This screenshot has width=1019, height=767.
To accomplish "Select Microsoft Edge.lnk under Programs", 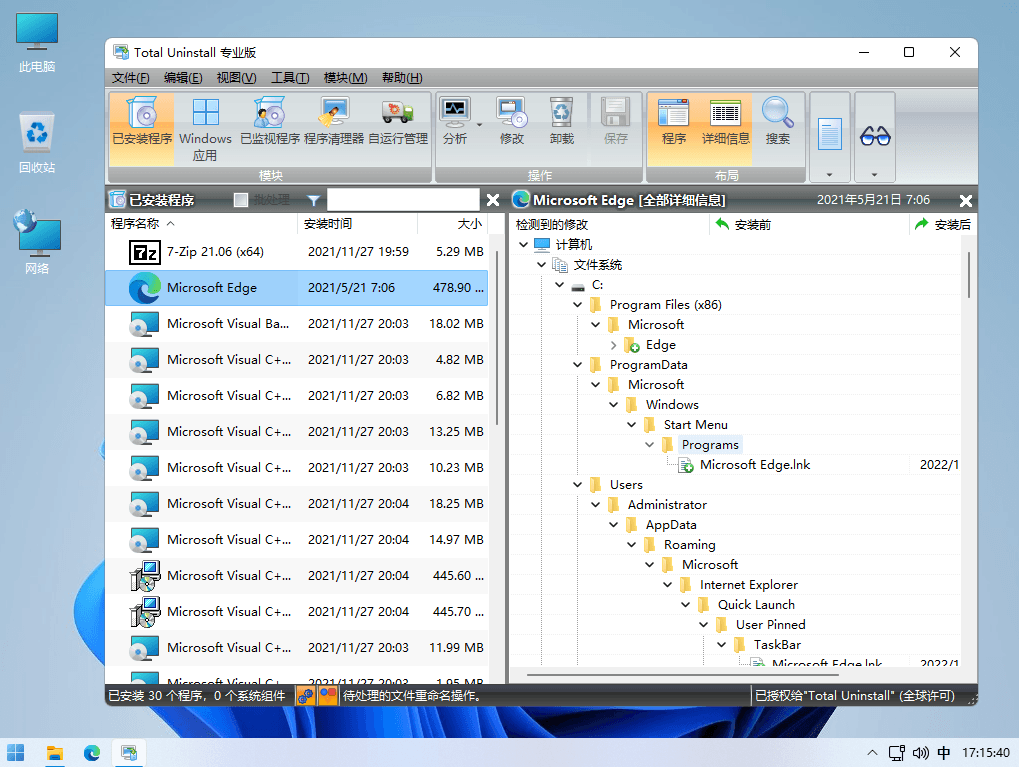I will pyautogui.click(x=755, y=465).
